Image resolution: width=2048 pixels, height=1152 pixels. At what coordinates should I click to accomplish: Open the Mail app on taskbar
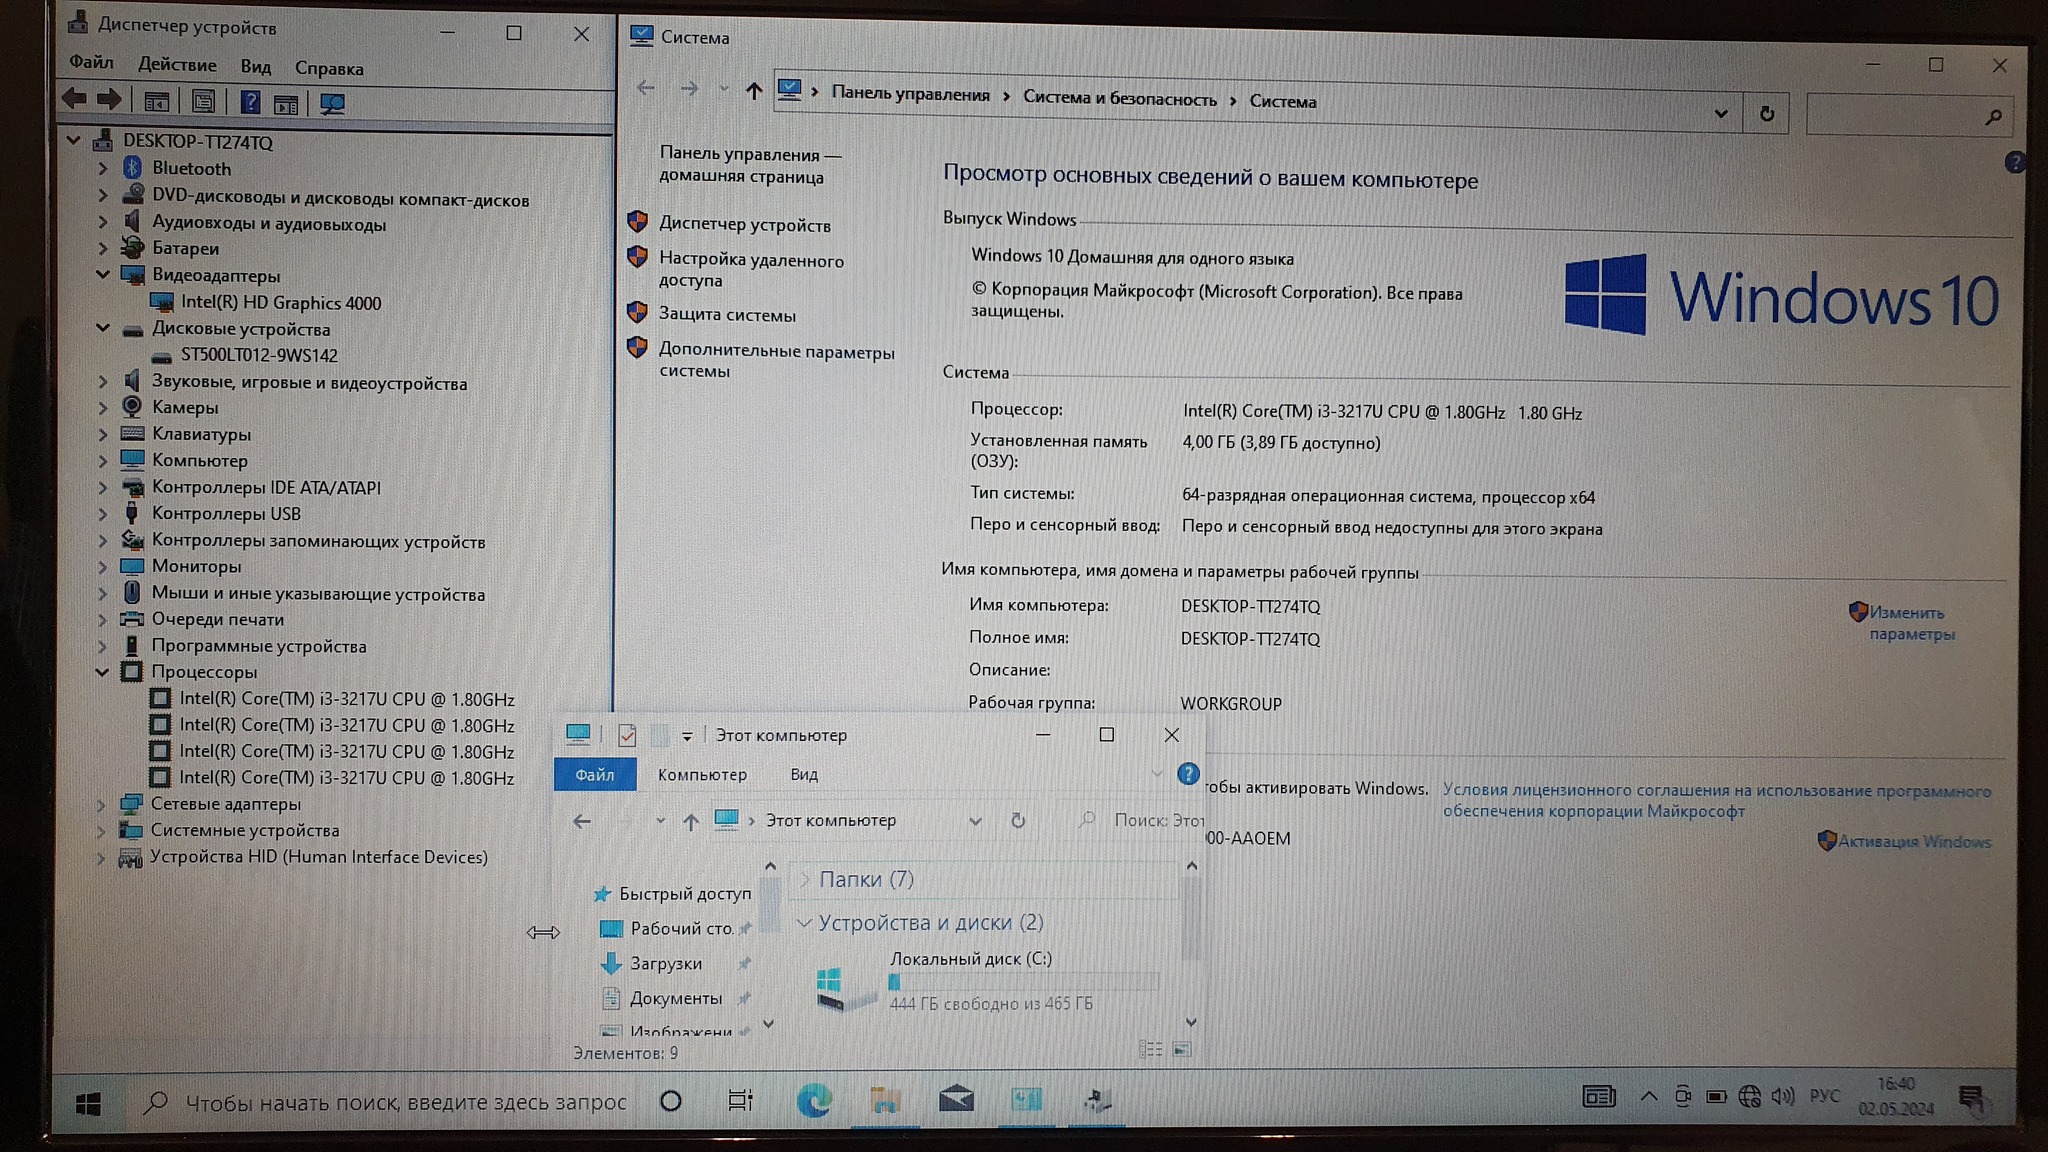956,1100
